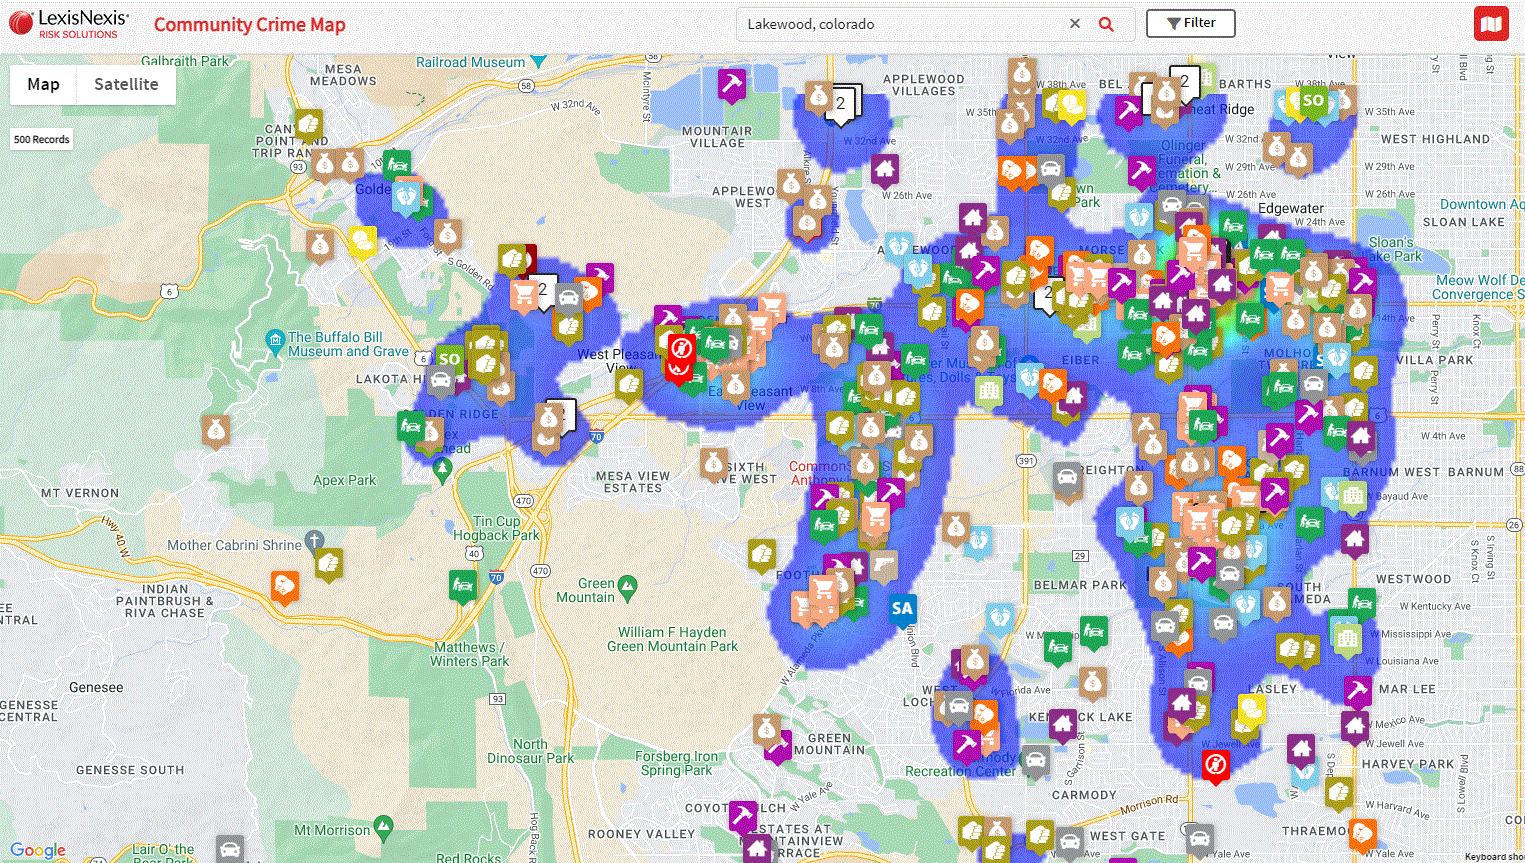
Task: Expand cluster 2 marker on S Golden Rd
Action: pyautogui.click(x=543, y=291)
